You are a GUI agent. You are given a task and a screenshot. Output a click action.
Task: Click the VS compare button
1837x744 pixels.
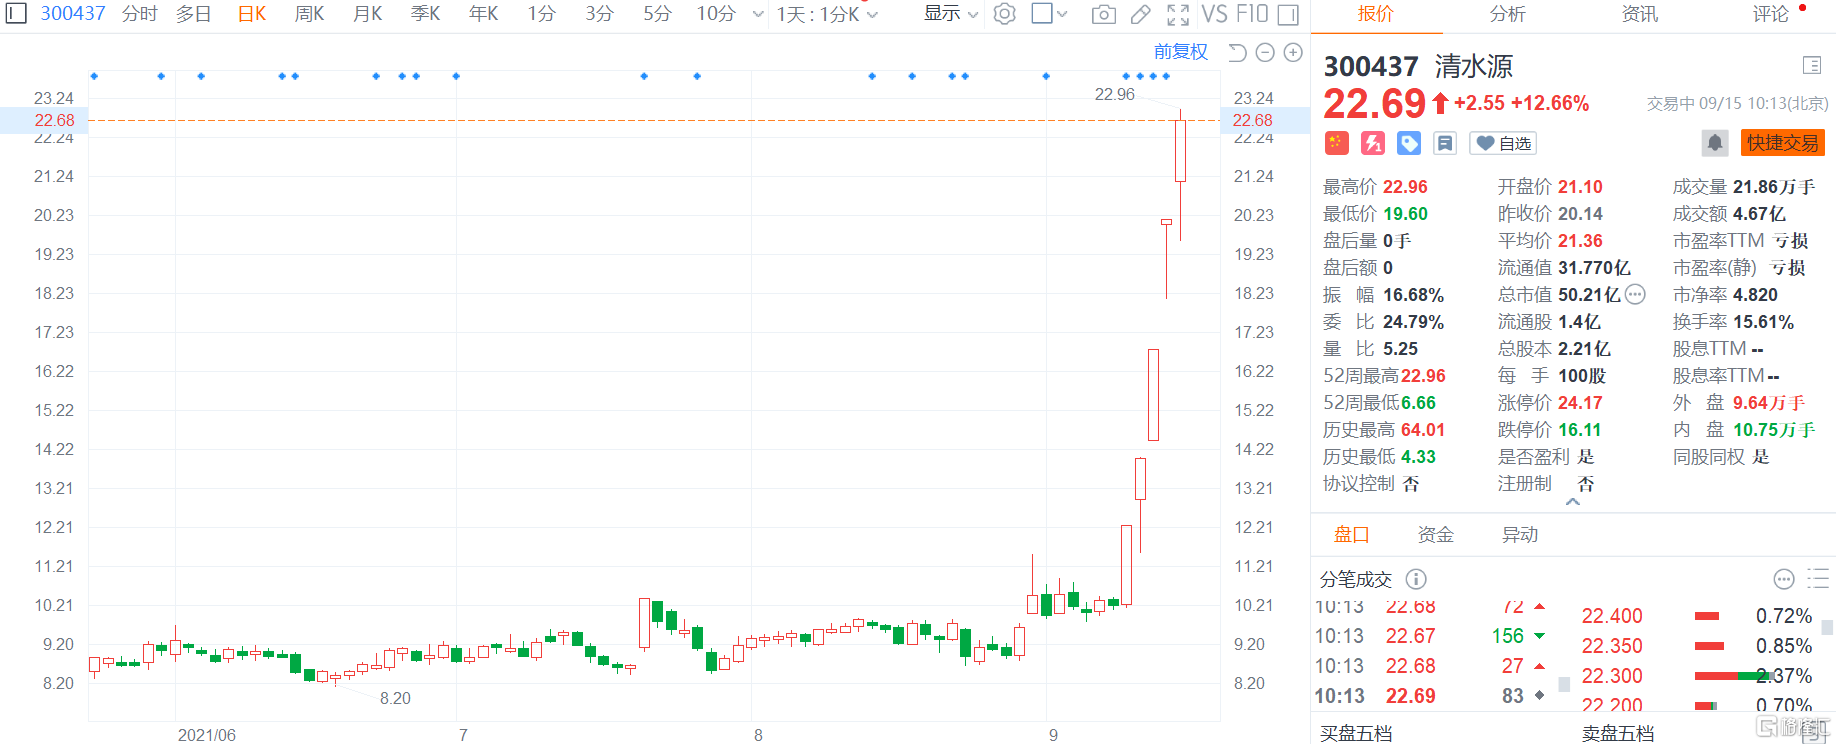click(x=1214, y=14)
